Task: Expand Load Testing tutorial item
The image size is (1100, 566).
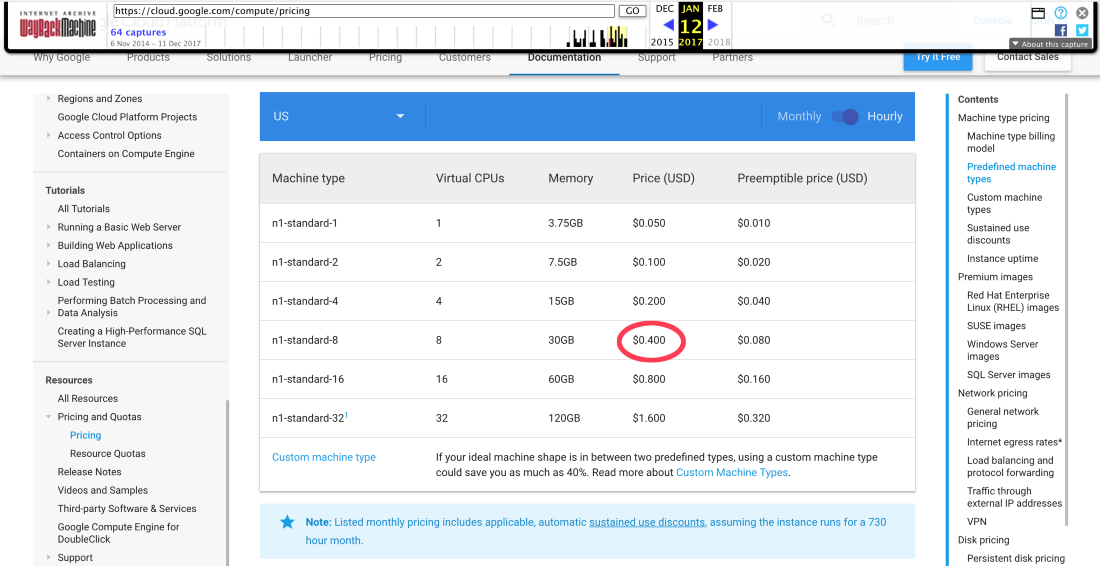Action: [x=48, y=282]
